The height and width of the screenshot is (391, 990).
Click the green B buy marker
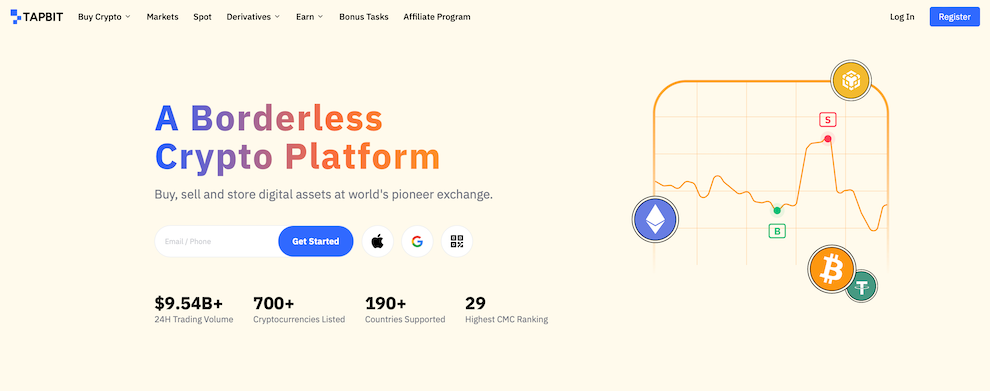point(777,231)
